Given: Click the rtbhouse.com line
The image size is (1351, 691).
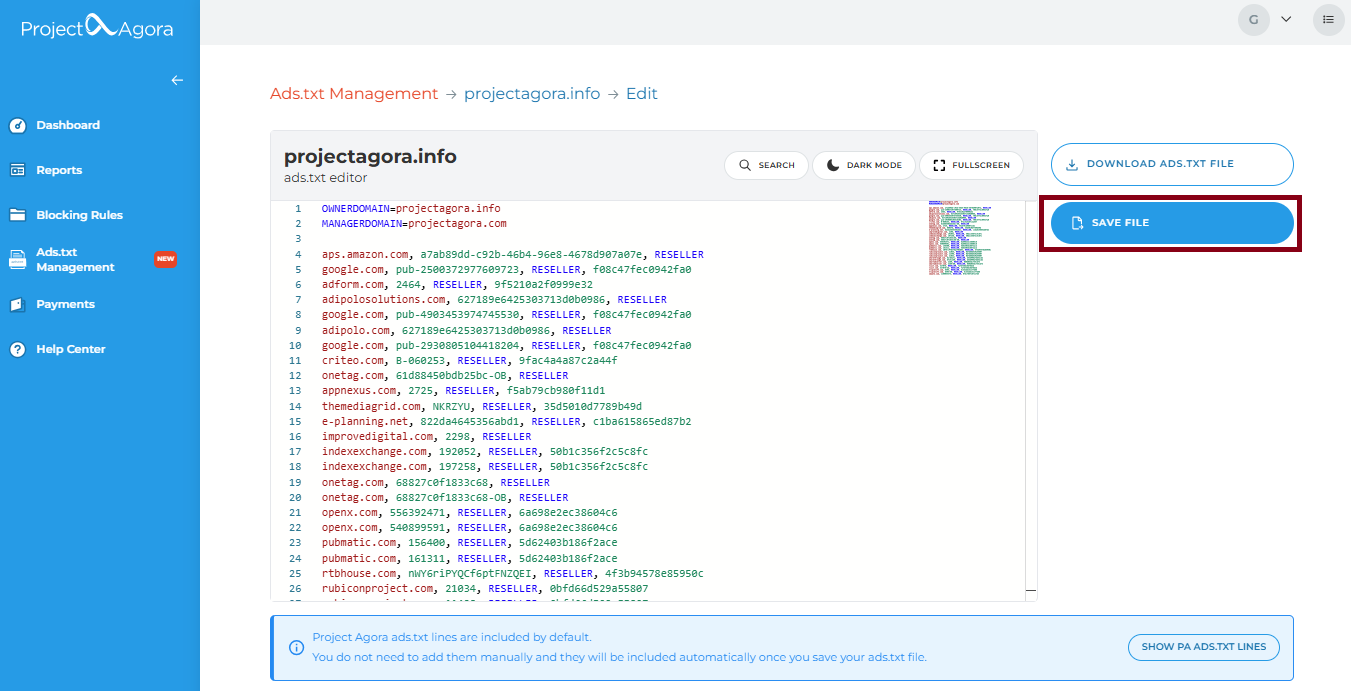Looking at the screenshot, I should coord(513,573).
